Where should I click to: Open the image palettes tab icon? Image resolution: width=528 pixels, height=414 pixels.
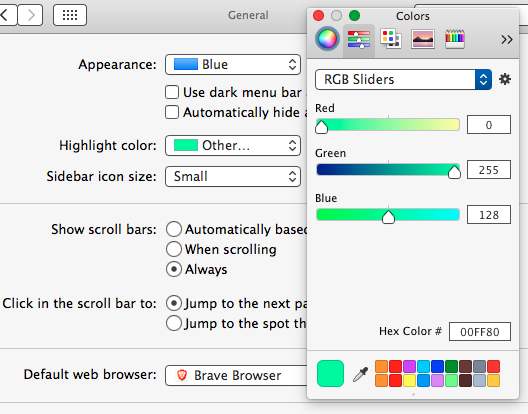click(x=423, y=39)
